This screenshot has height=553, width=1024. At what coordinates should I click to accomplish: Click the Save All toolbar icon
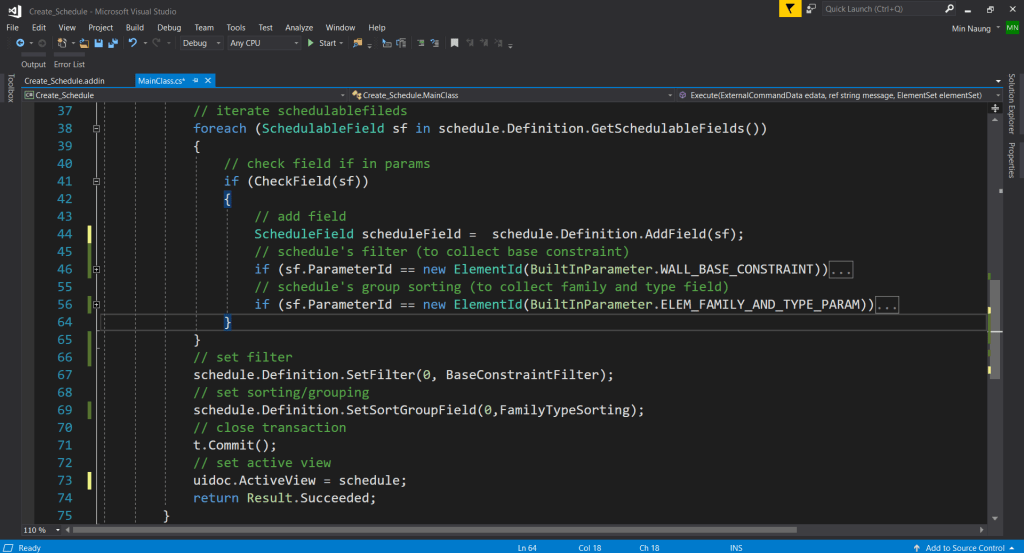click(x=112, y=43)
